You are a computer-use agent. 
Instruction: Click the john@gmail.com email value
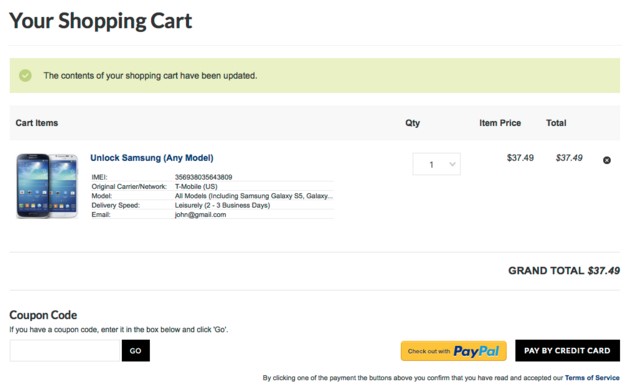pyautogui.click(x=200, y=215)
